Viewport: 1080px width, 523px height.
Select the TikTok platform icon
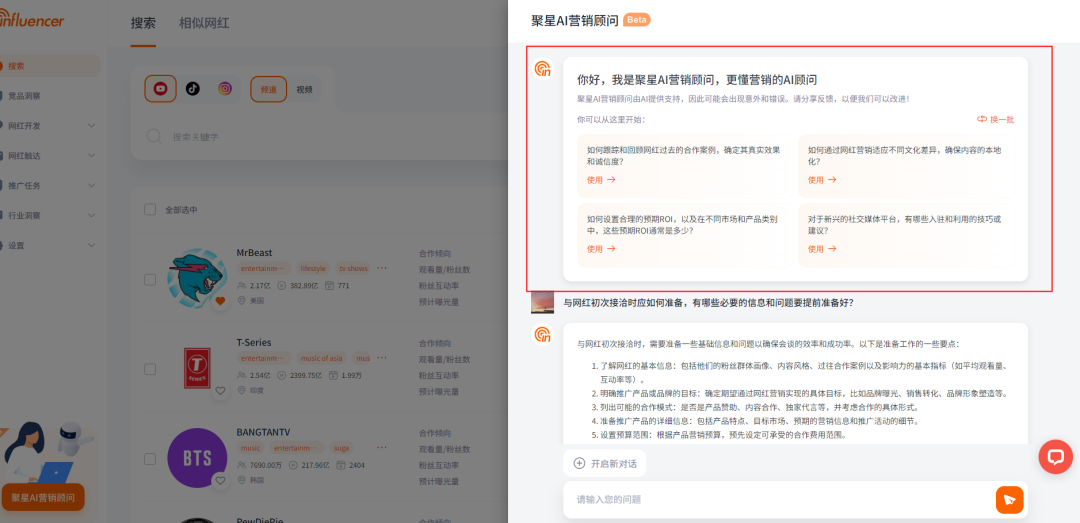[193, 88]
